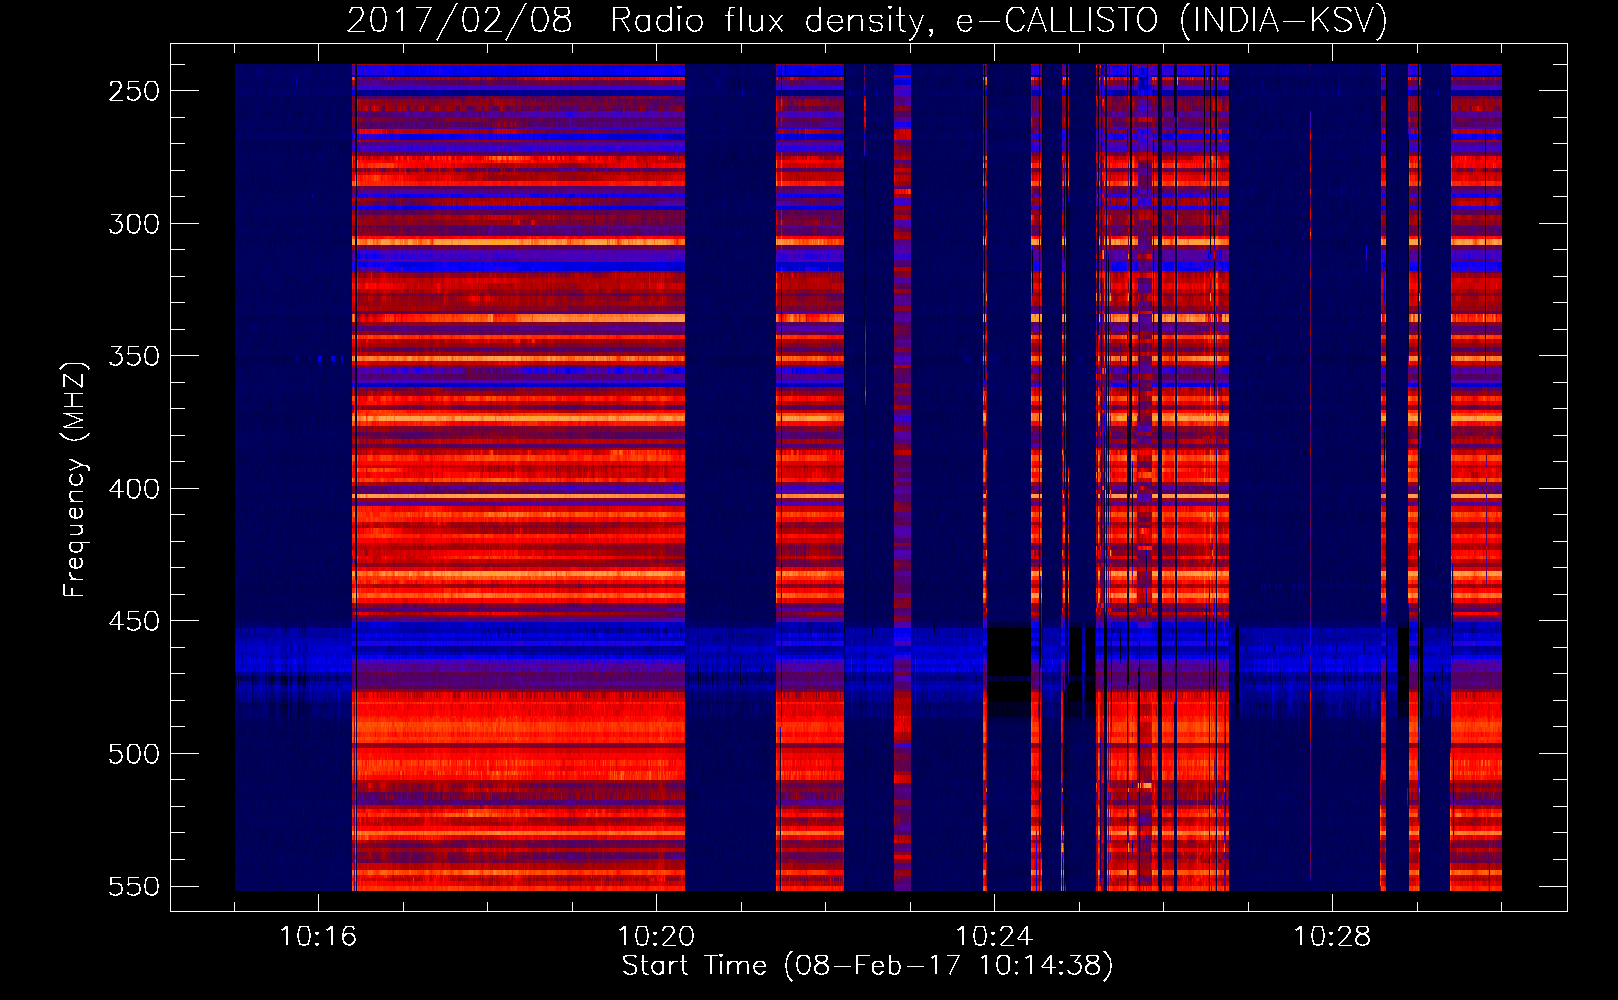The height and width of the screenshot is (1000, 1618).
Task: Click the 550 frequency tick label
Action: coord(134,887)
